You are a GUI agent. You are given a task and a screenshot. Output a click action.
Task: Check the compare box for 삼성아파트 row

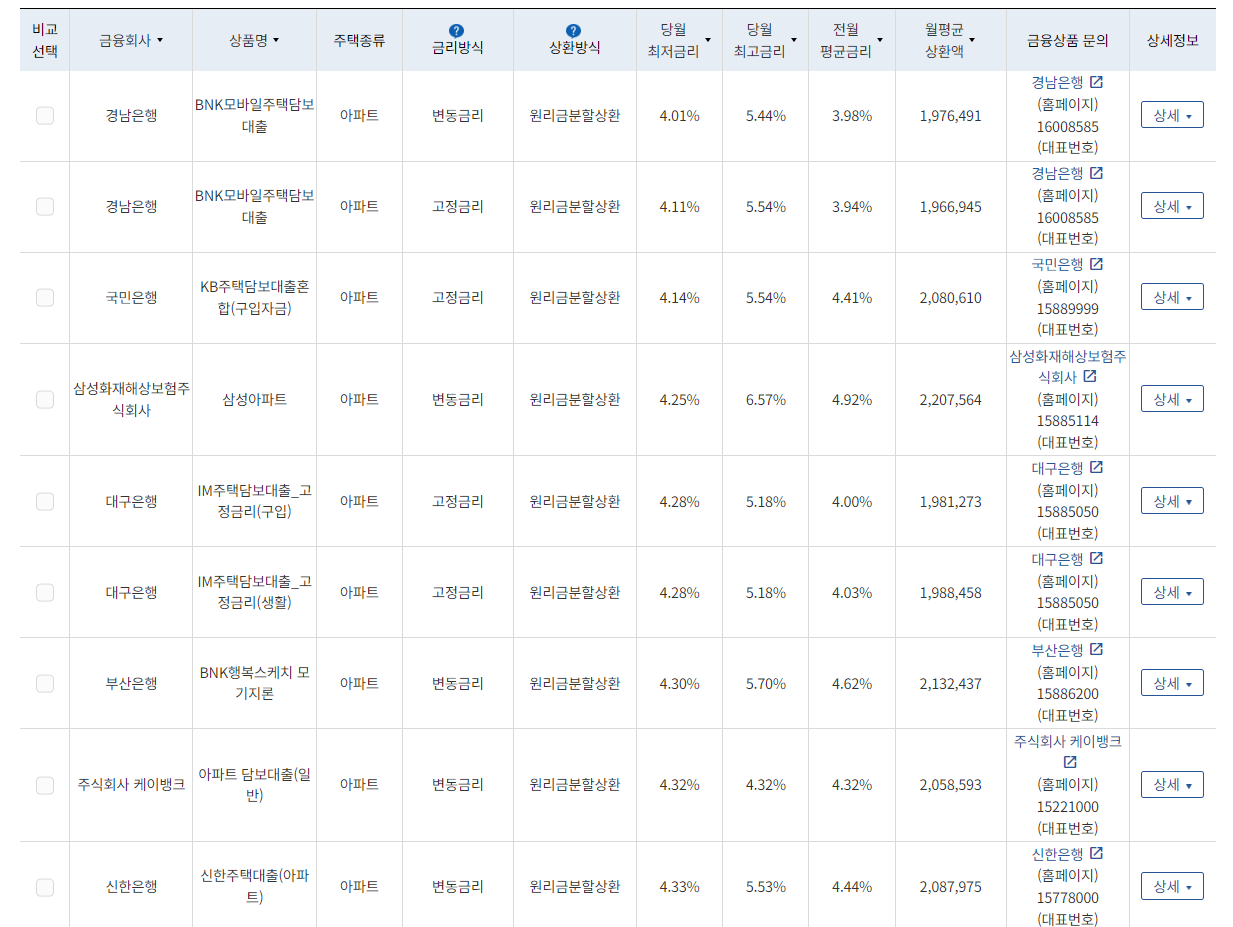point(45,400)
